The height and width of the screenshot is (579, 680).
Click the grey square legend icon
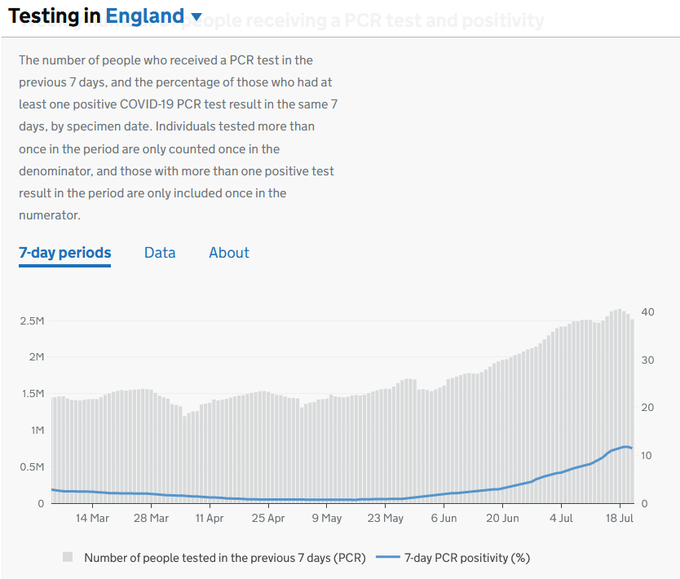pyautogui.click(x=68, y=556)
